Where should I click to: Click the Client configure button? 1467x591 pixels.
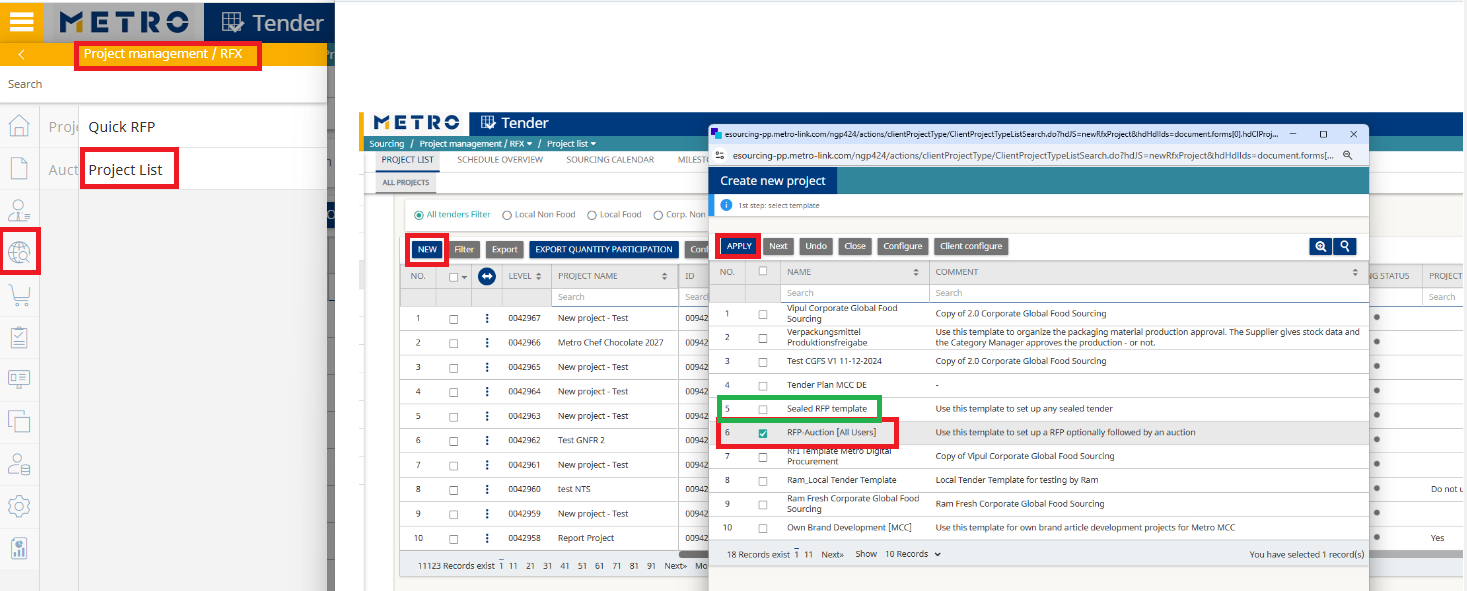971,246
